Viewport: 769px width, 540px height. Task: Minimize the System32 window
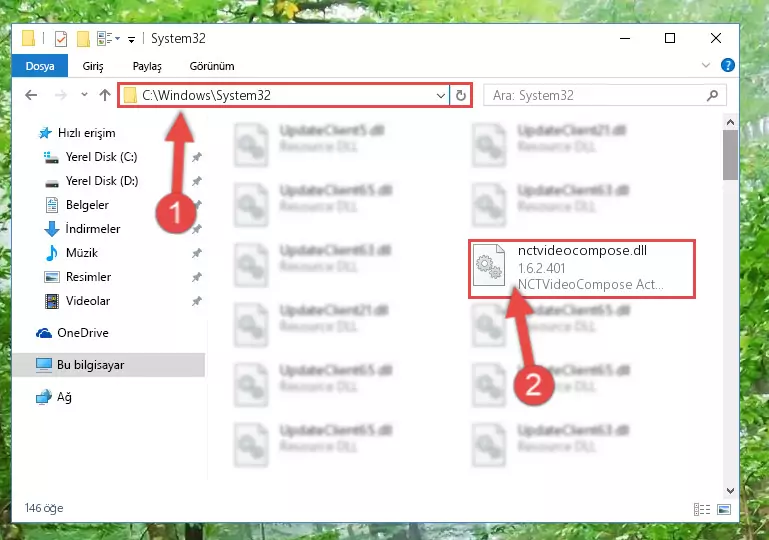[x=625, y=38]
